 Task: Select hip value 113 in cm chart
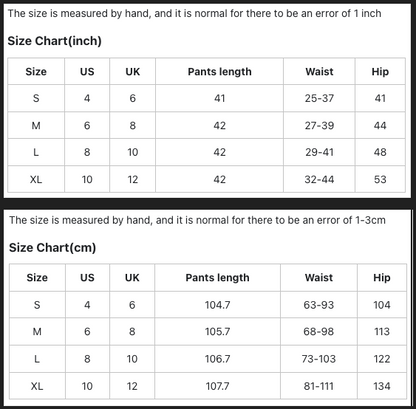tap(382, 332)
